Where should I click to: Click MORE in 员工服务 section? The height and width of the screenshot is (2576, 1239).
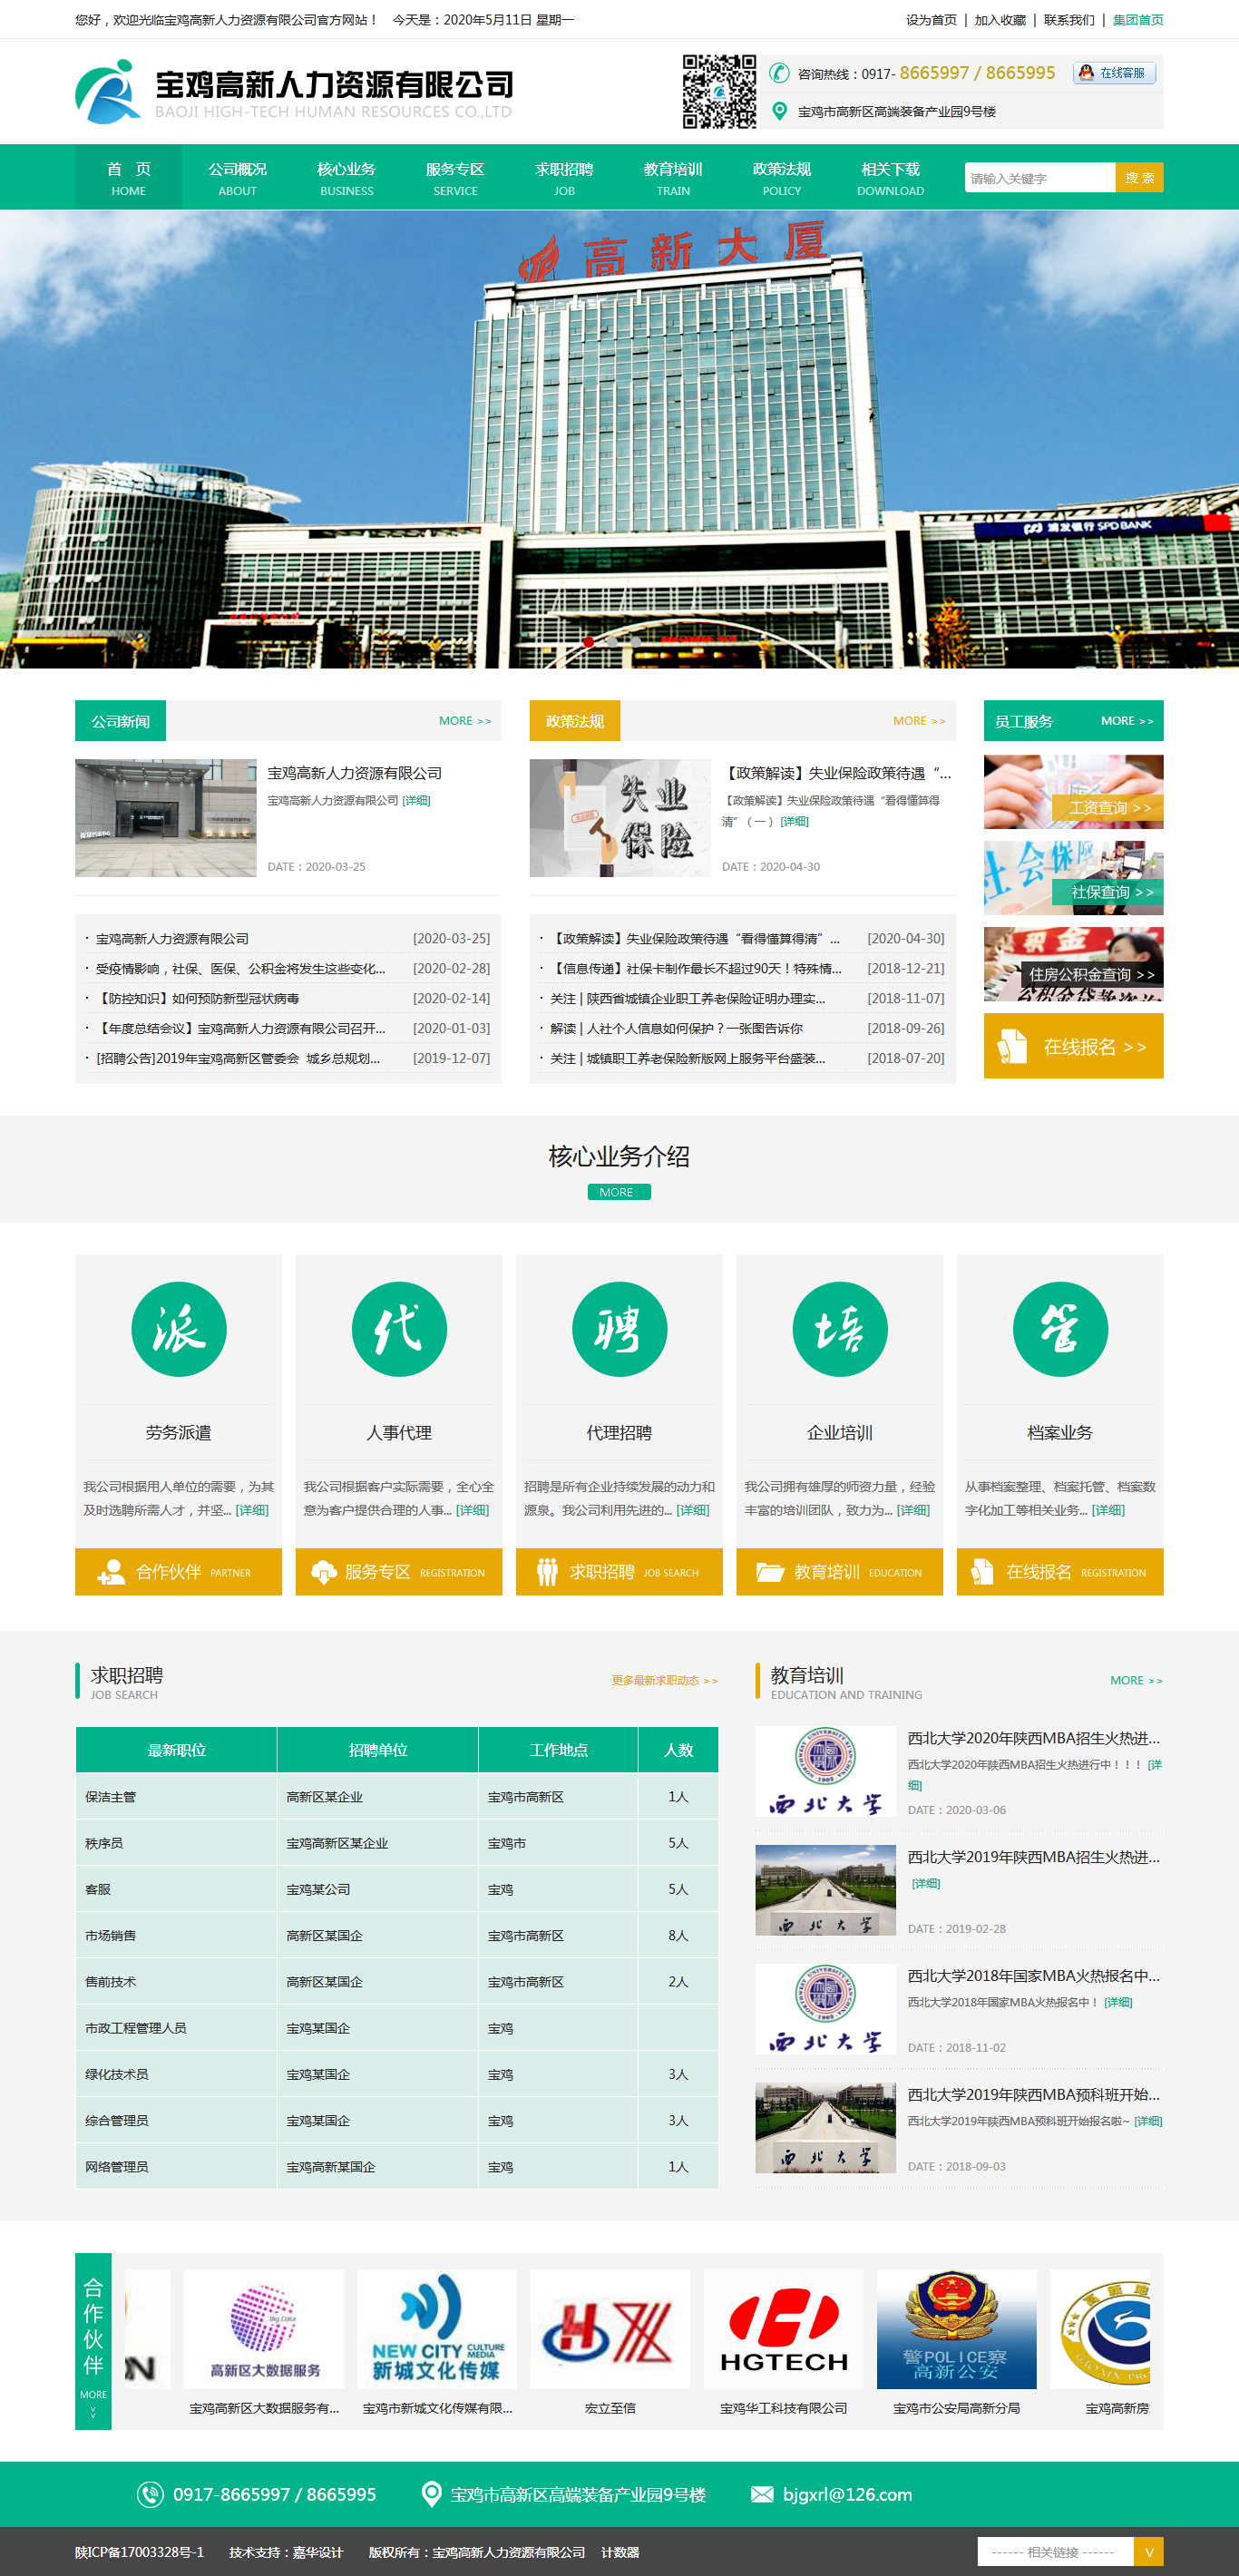coord(1127,721)
